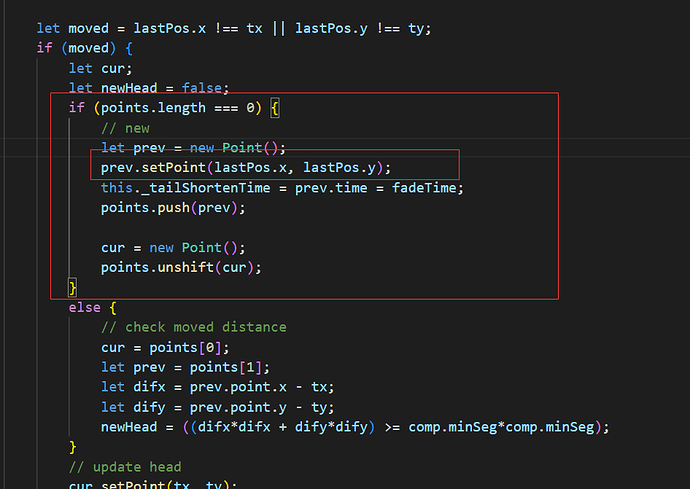The height and width of the screenshot is (489, 690).
Task: Click the 'points.push(prev);' line
Action: pyautogui.click(x=173, y=208)
